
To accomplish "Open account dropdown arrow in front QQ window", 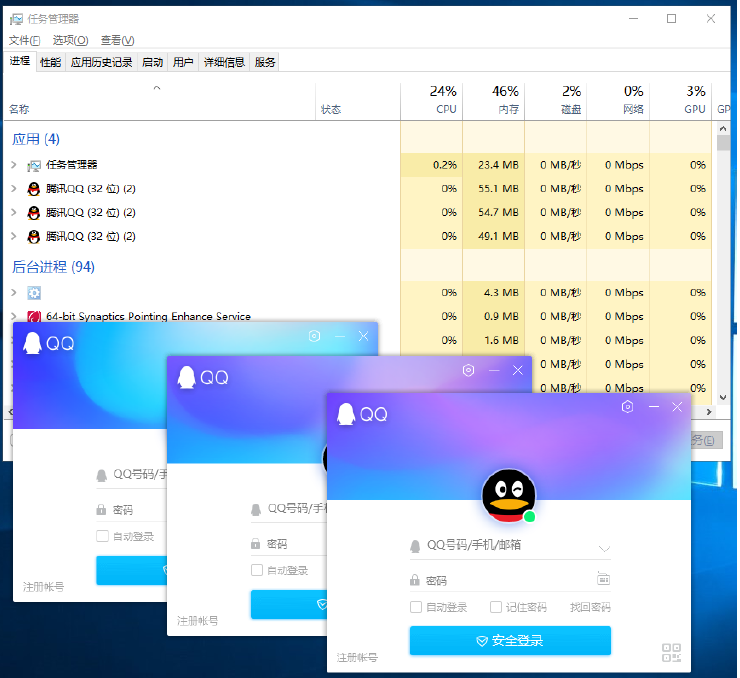I will [x=604, y=548].
